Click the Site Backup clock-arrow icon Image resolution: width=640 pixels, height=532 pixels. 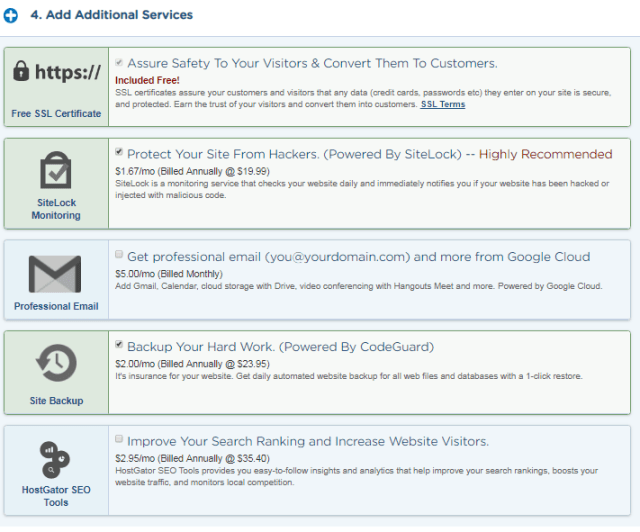click(x=56, y=363)
